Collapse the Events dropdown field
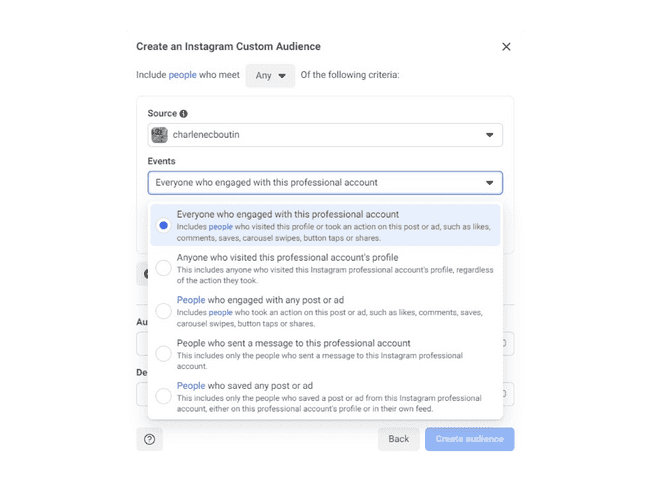Image resolution: width=650 pixels, height=488 pixels. pyautogui.click(x=325, y=183)
